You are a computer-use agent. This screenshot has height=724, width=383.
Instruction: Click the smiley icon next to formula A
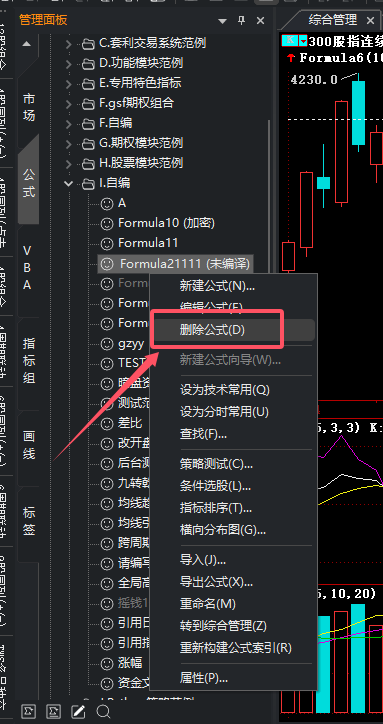[x=107, y=203]
